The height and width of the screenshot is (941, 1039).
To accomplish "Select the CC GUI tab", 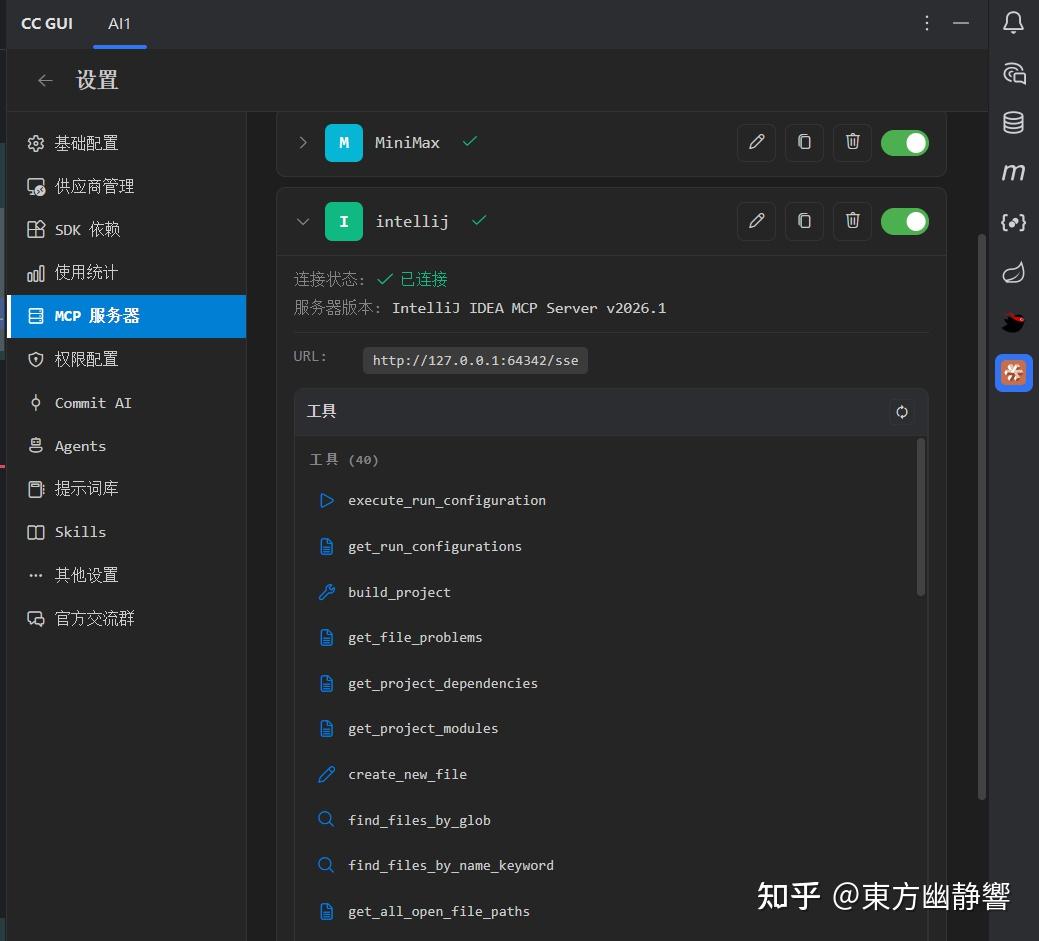I will point(46,24).
